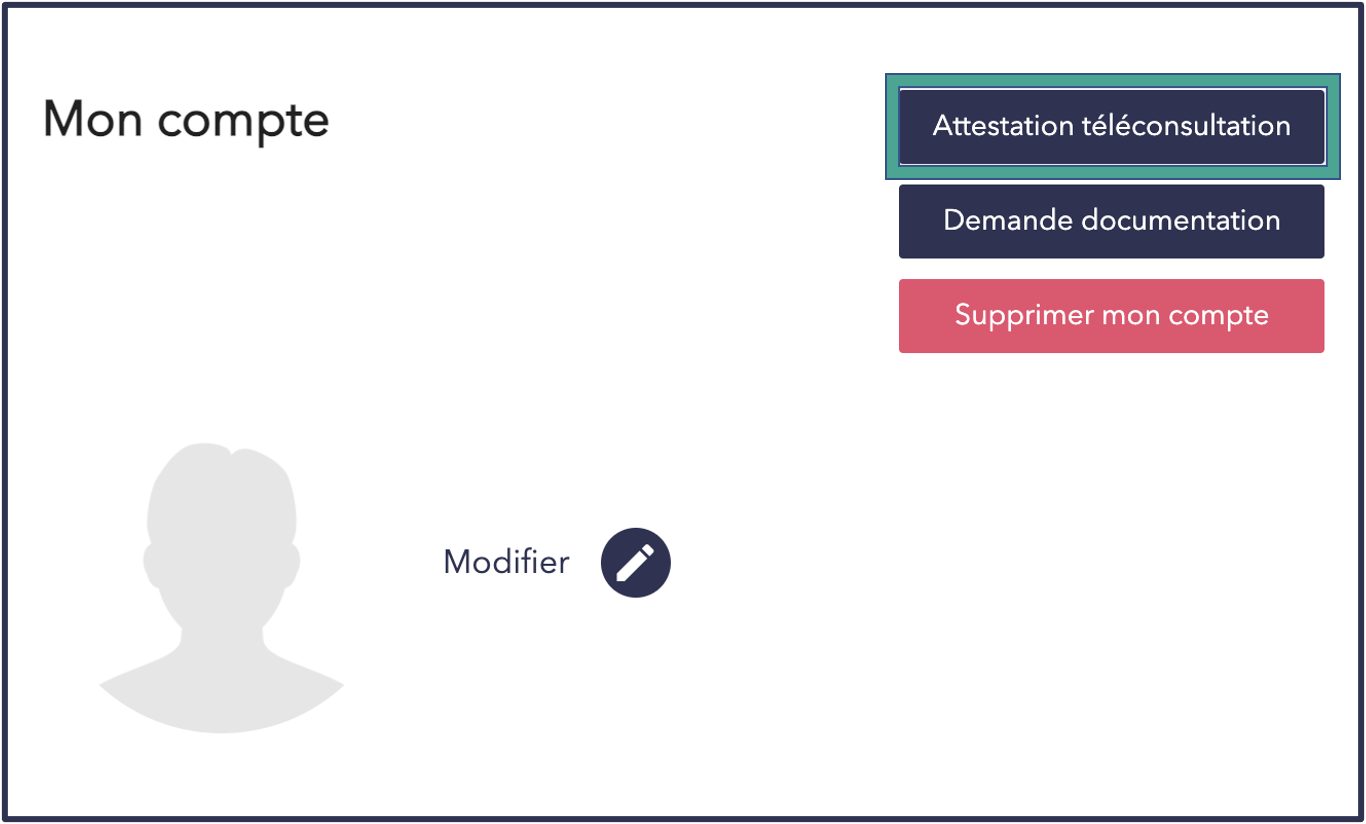Request a teleconsultation certificate

tap(1111, 126)
